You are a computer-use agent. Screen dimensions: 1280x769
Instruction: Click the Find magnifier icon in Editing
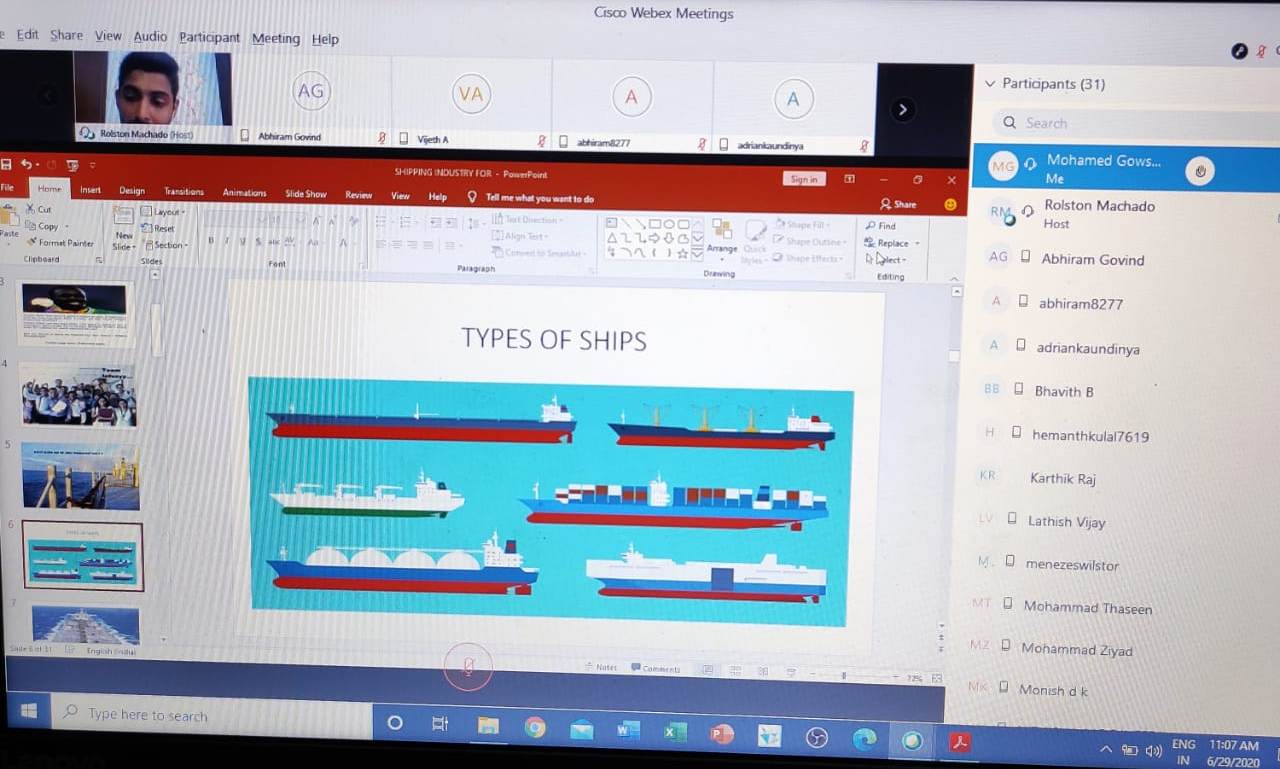click(x=871, y=226)
